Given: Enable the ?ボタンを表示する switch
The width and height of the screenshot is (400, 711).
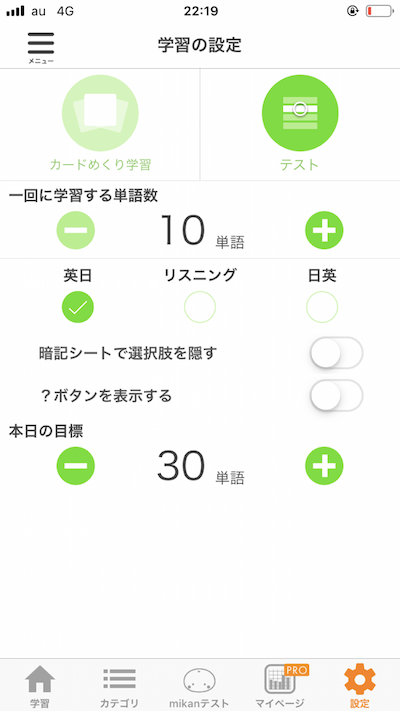Looking at the screenshot, I should (337, 395).
